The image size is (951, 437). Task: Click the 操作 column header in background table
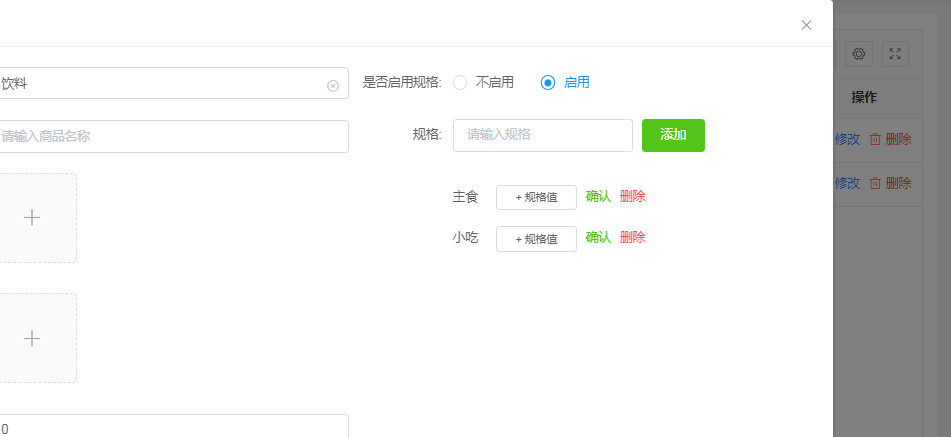[864, 98]
